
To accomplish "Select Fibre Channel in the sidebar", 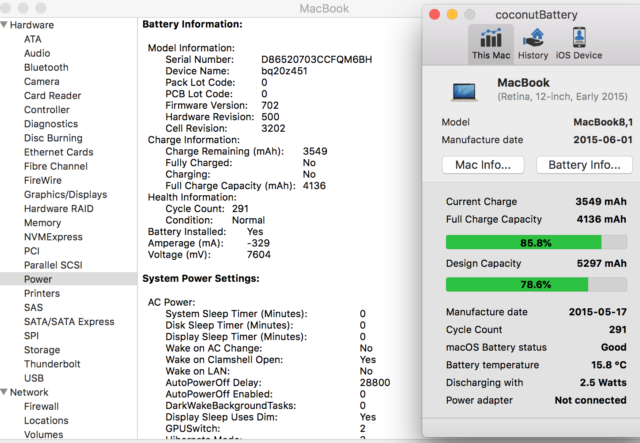I will [56, 166].
